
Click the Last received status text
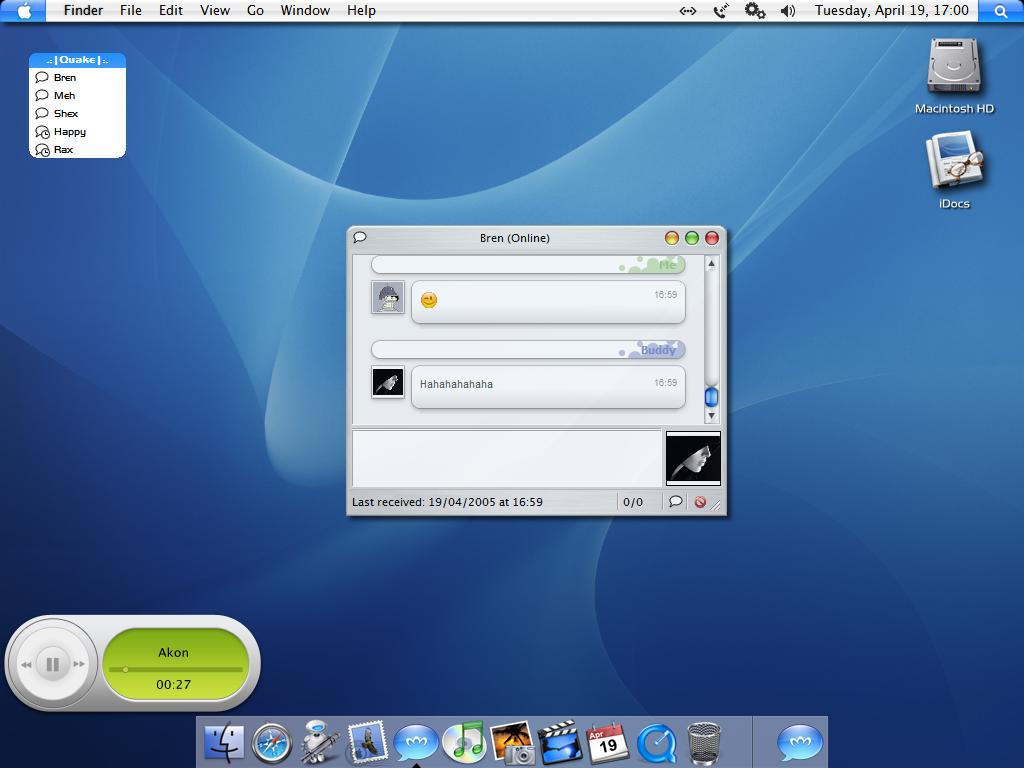click(x=447, y=502)
